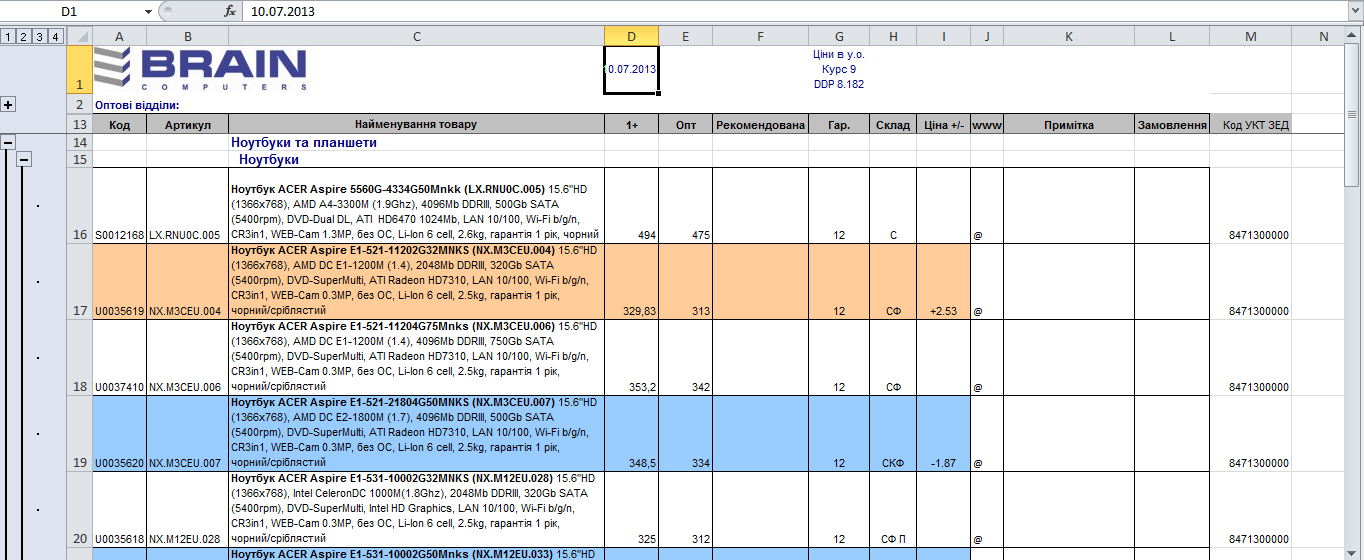Collapse the outline group at row 15
Image resolution: width=1364 pixels, height=560 pixels.
click(24, 159)
